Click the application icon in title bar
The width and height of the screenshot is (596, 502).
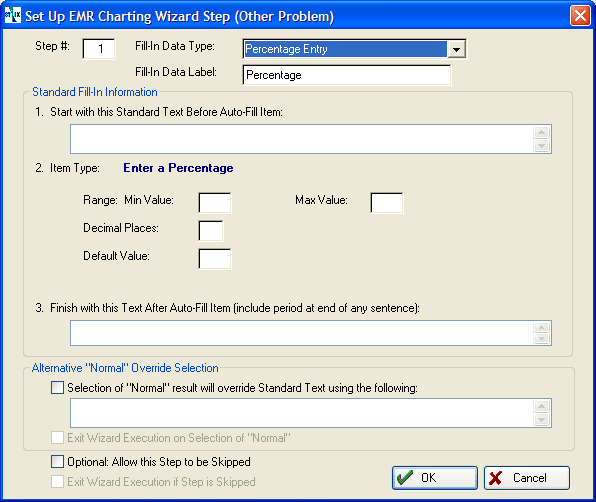[13, 15]
